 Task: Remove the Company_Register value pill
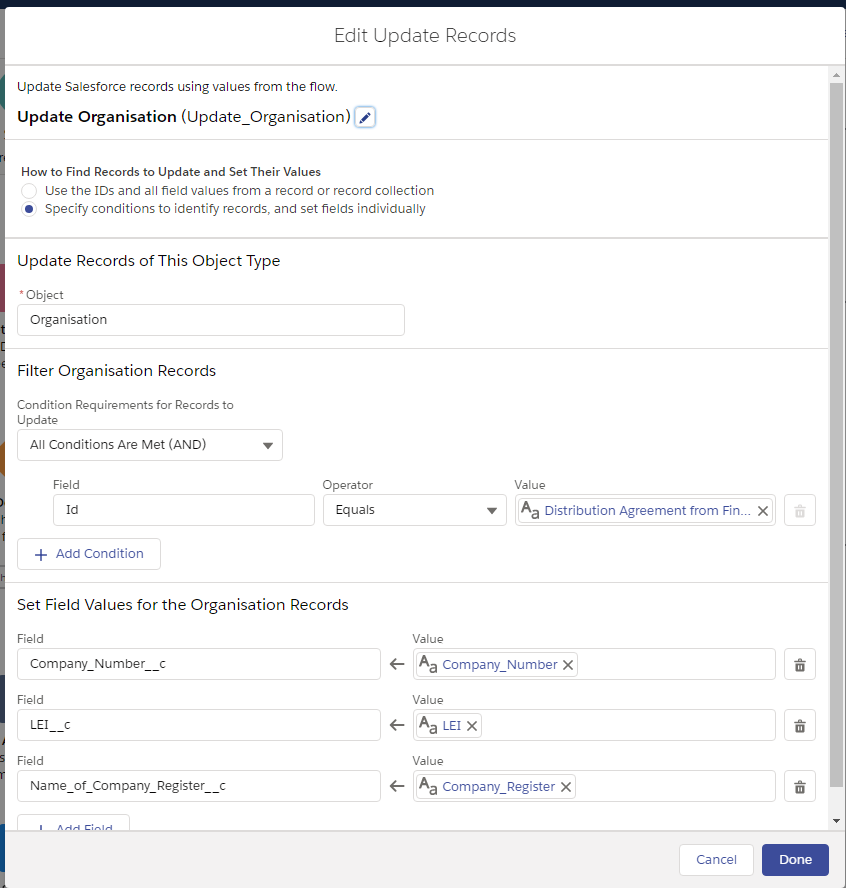point(566,787)
